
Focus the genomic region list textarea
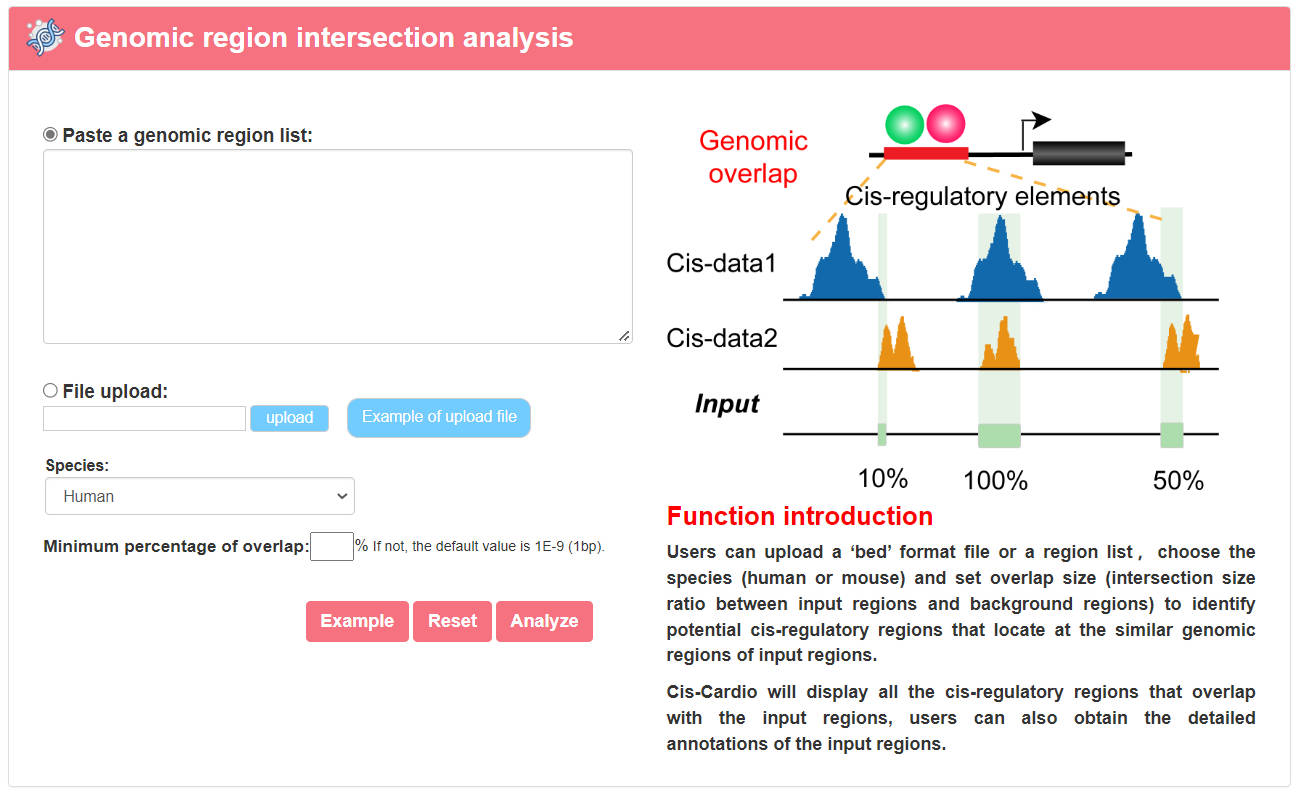click(x=338, y=247)
